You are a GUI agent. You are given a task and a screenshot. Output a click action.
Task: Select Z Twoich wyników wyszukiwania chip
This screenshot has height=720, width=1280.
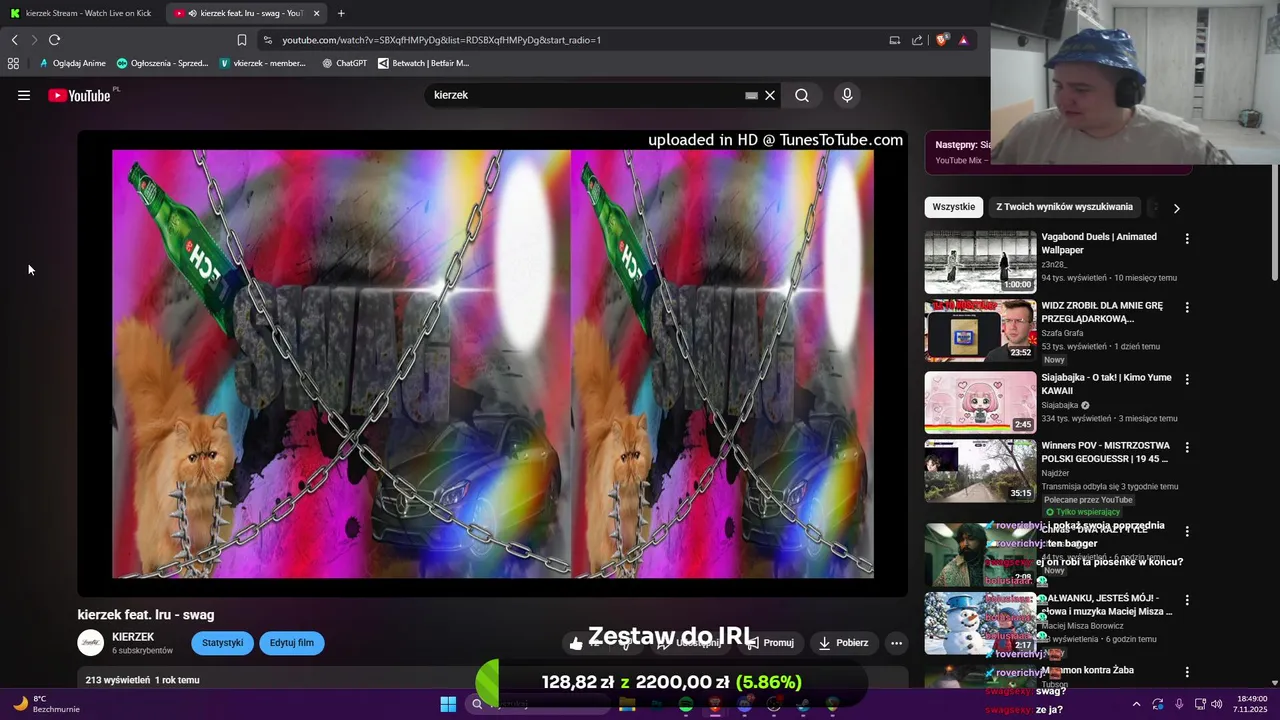point(1064,207)
